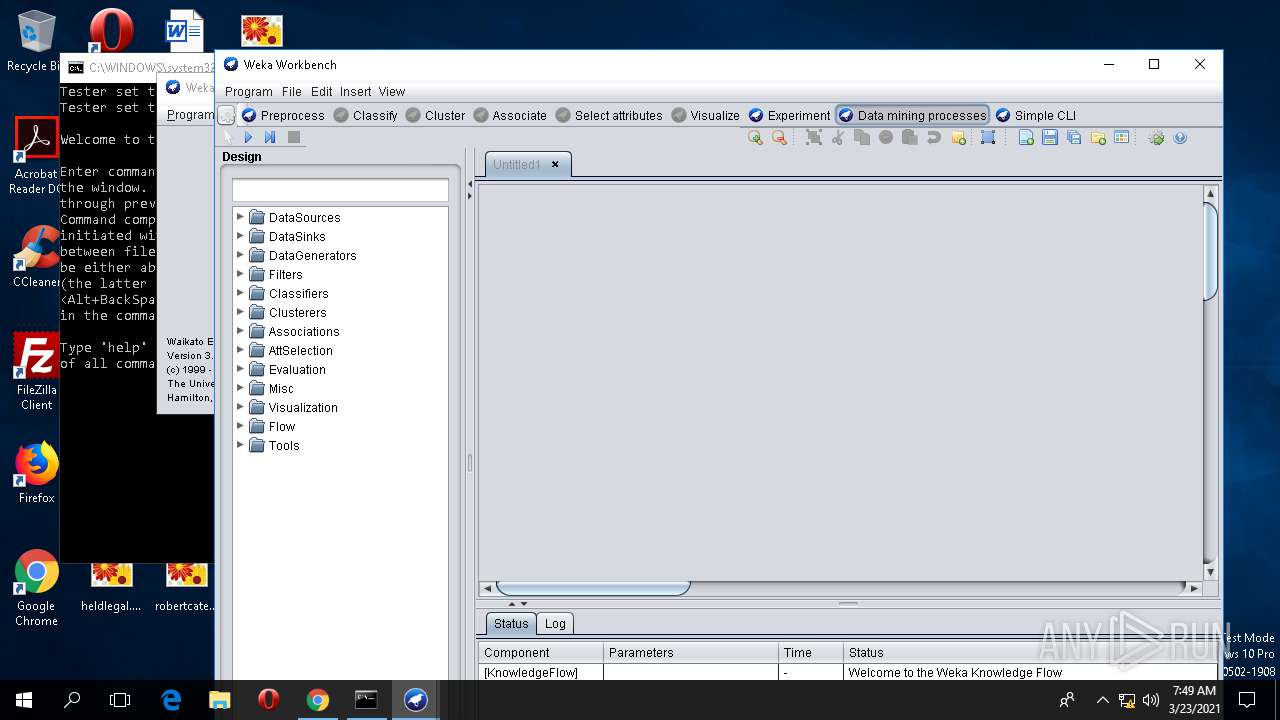Viewport: 1280px width, 720px height.
Task: Open flow settings puzzle-gear icon
Action: 1156,138
